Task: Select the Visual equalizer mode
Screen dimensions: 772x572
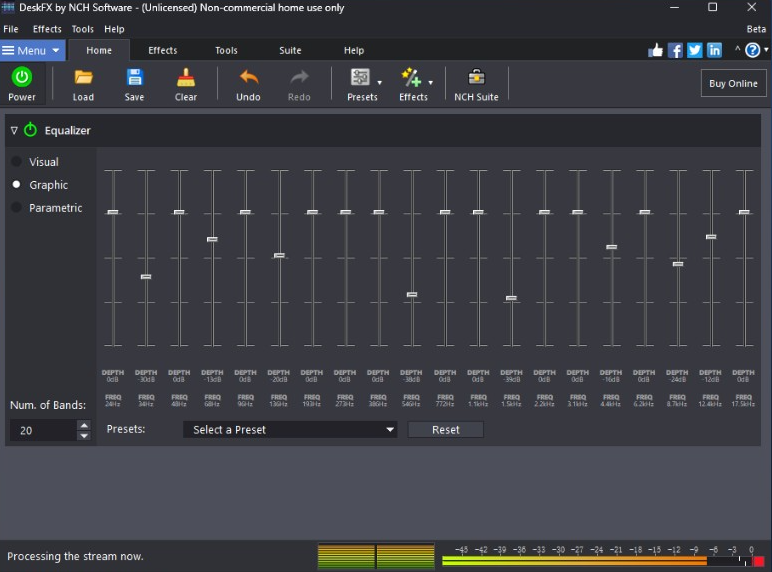Action: click(16, 161)
